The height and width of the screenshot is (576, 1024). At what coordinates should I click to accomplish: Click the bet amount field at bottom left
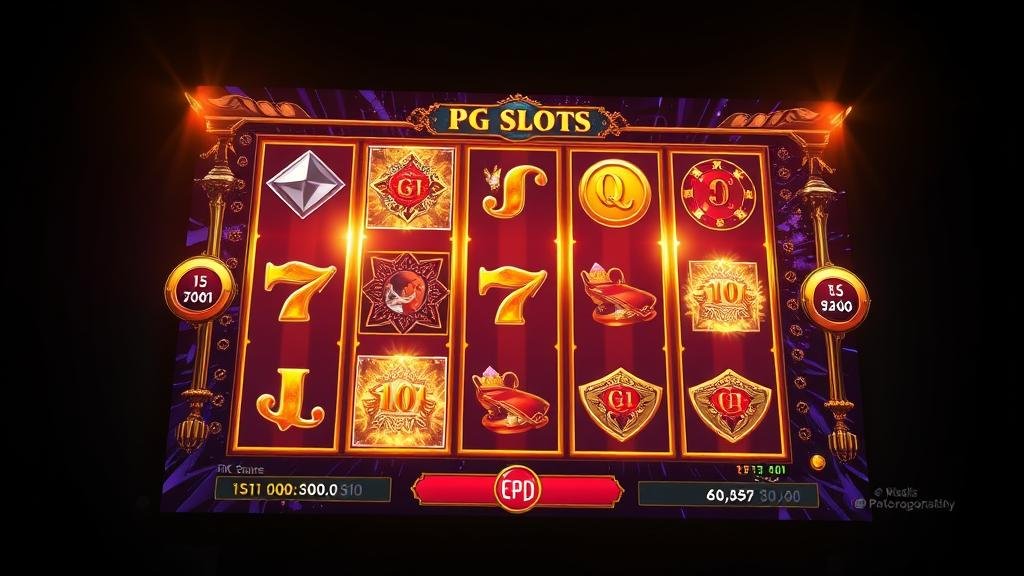(x=303, y=489)
